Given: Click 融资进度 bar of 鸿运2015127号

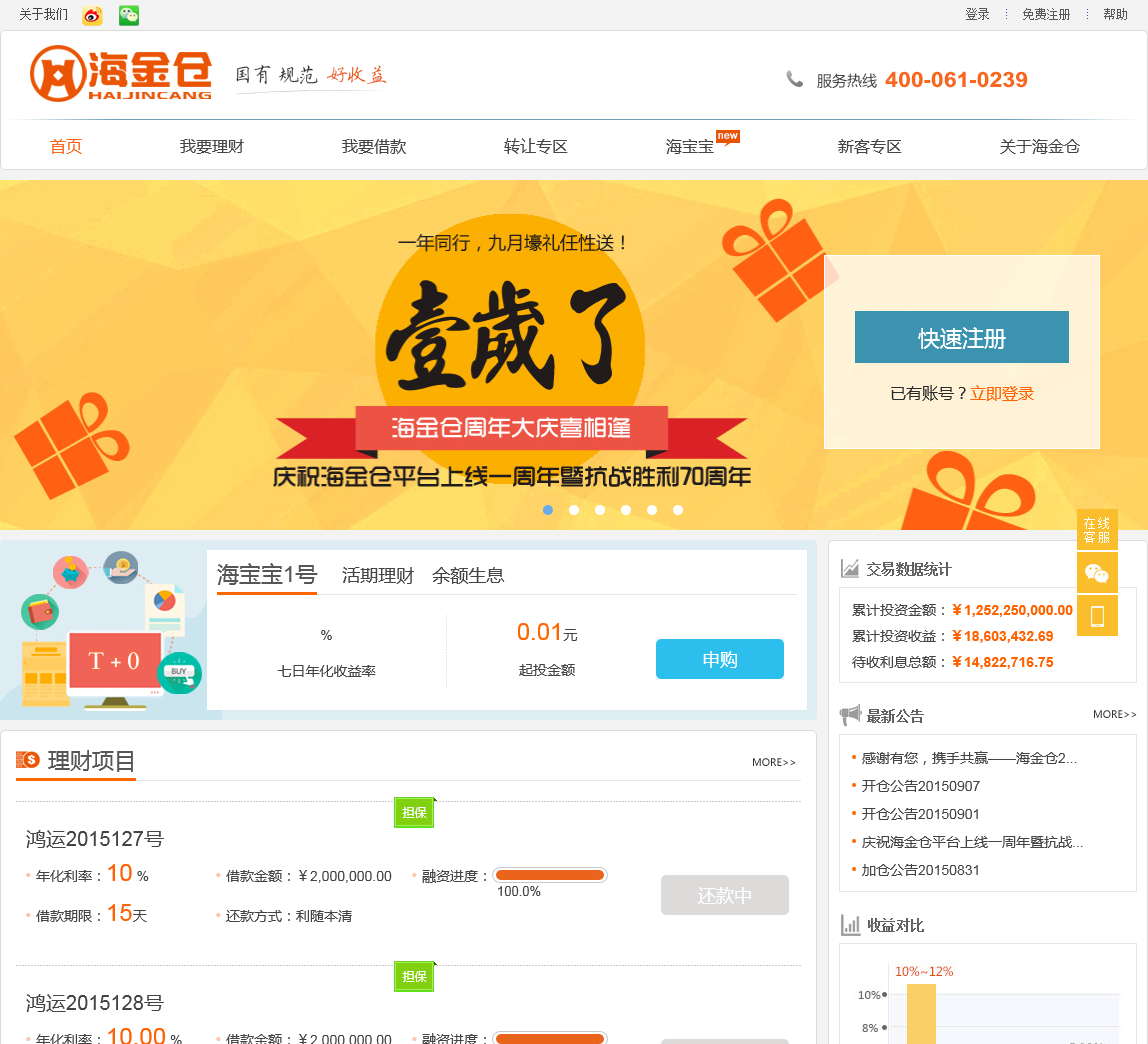Looking at the screenshot, I should (550, 875).
